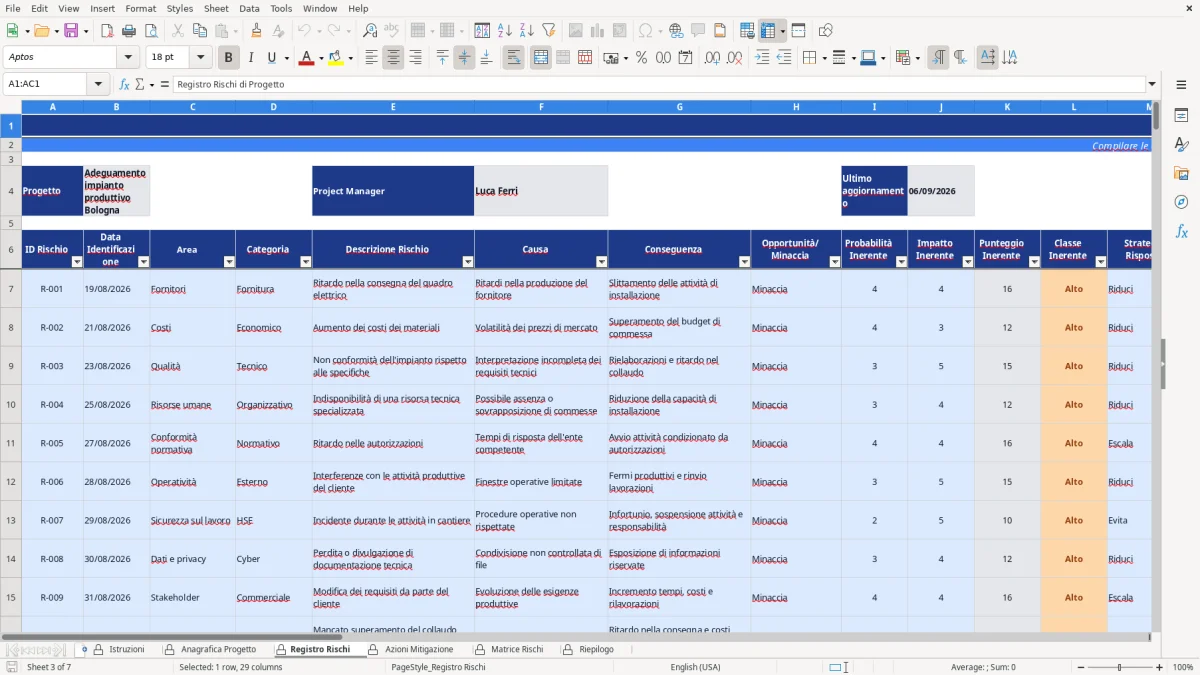The width and height of the screenshot is (1200, 675).
Task: Apply the red font color
Action: (x=305, y=58)
